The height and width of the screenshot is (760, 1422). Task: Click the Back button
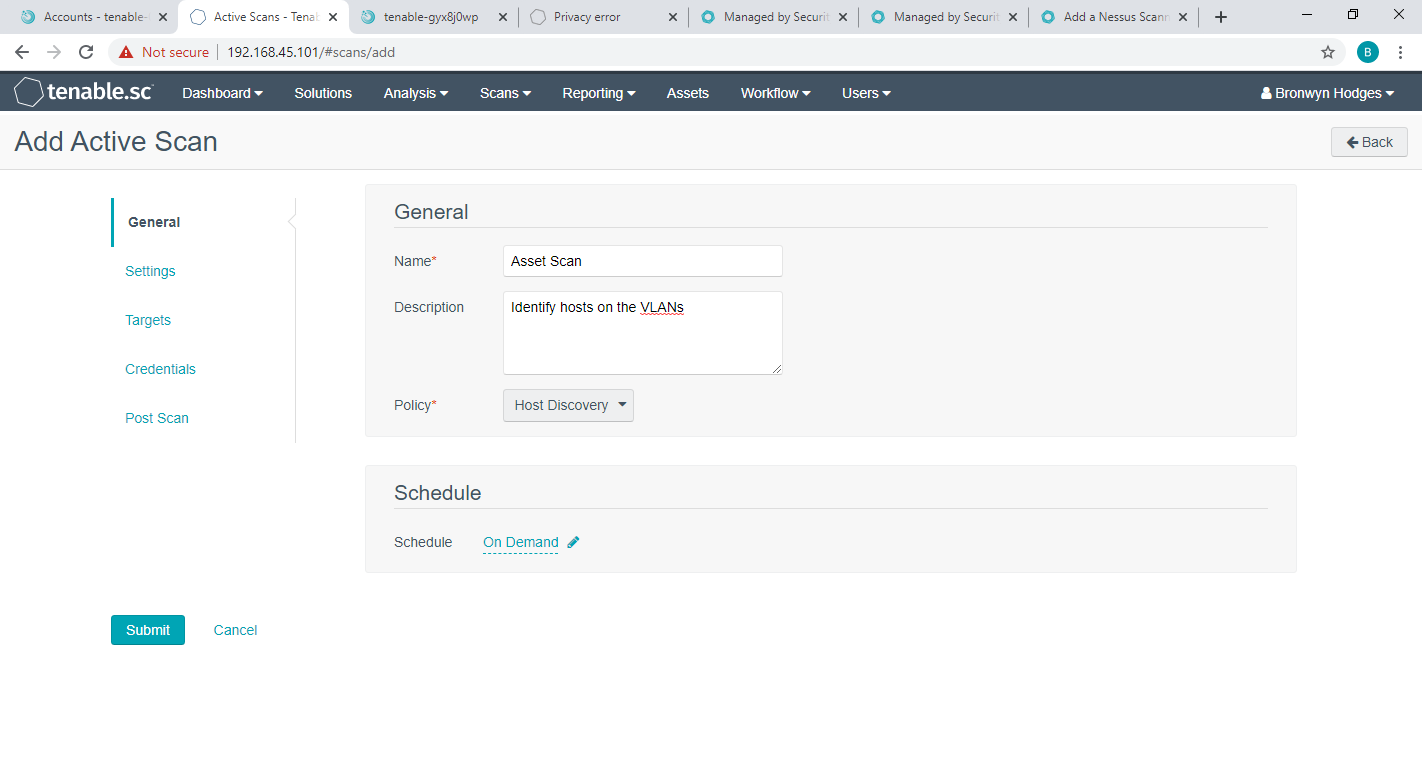pyautogui.click(x=1369, y=142)
